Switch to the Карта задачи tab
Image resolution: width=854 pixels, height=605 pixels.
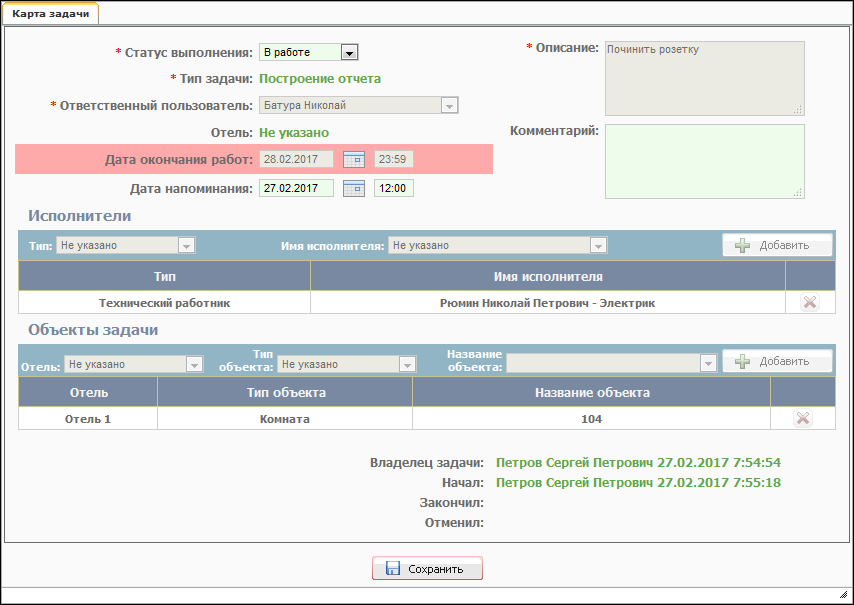point(50,13)
